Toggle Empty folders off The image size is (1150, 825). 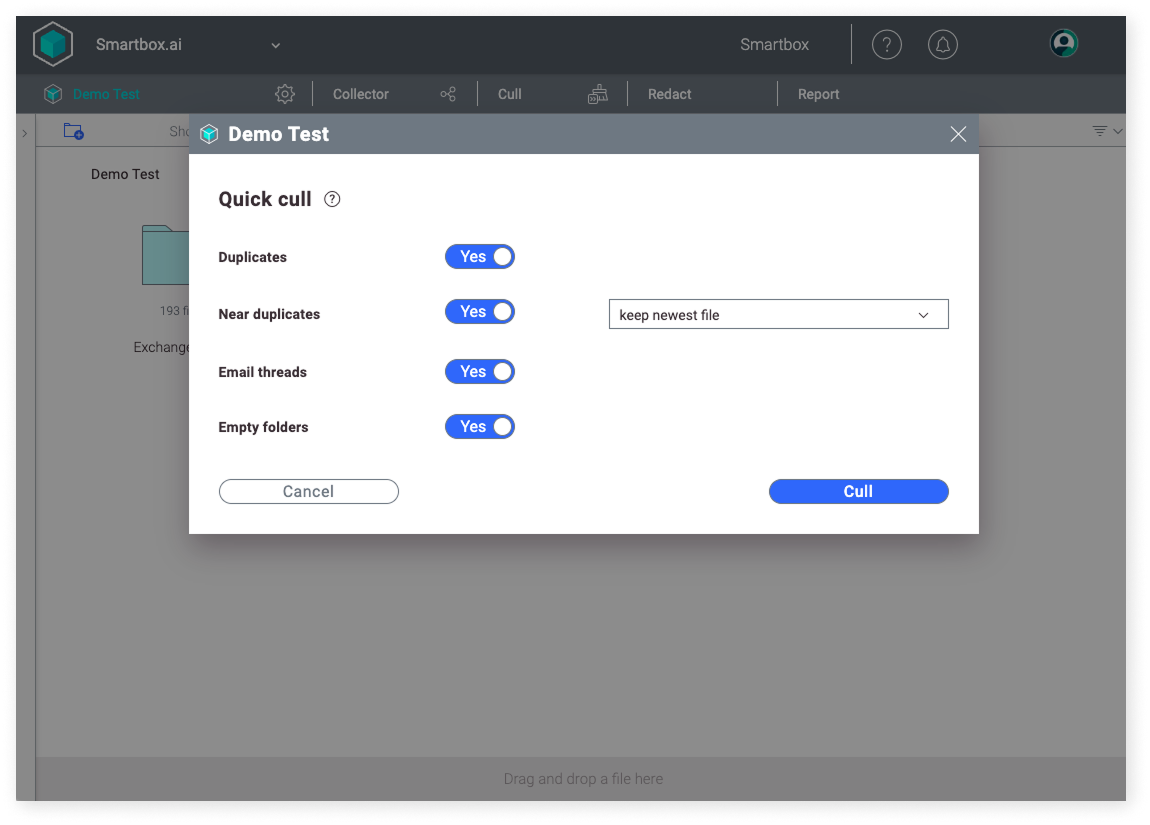tap(479, 426)
